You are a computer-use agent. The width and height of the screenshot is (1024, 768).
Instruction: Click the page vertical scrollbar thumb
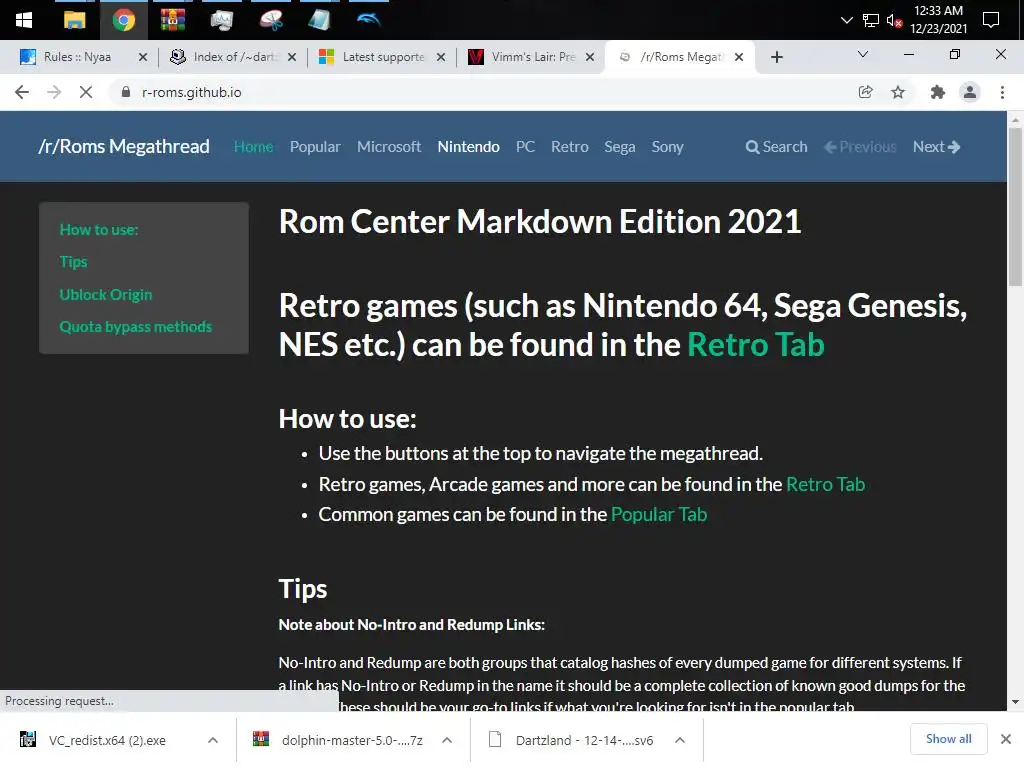coord(1015,206)
